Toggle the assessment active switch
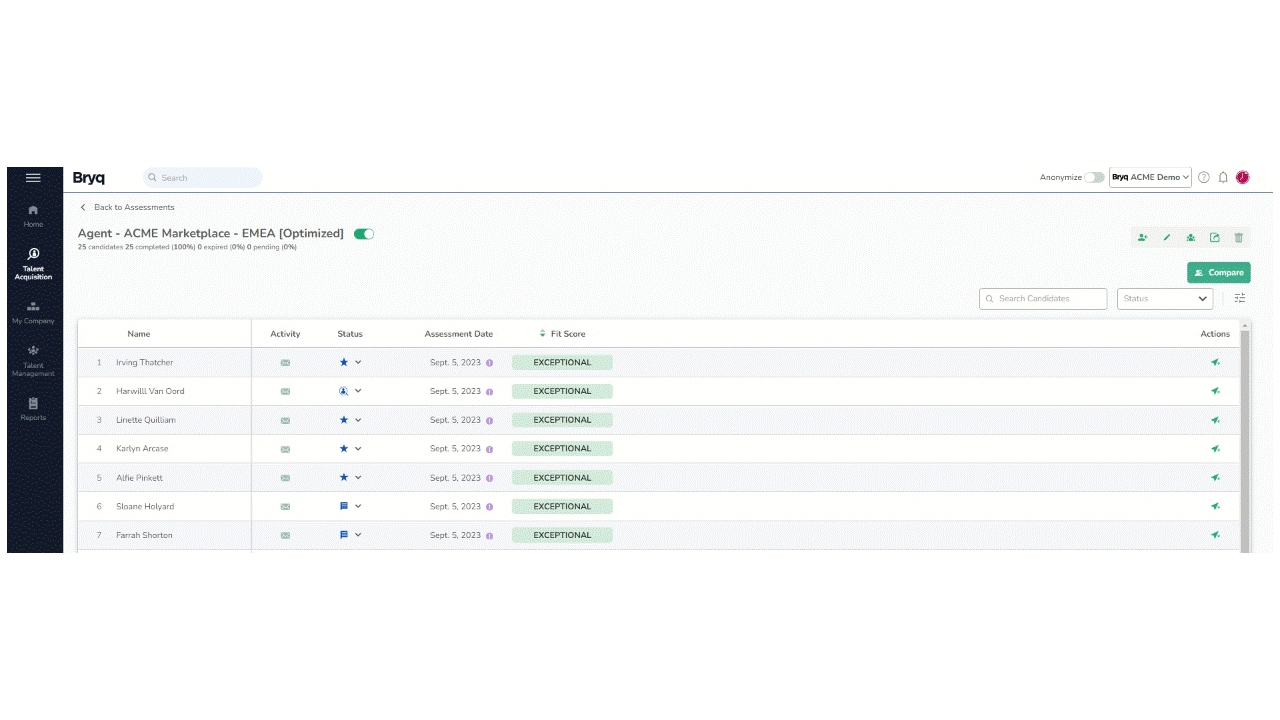The image size is (1280, 720). [364, 234]
